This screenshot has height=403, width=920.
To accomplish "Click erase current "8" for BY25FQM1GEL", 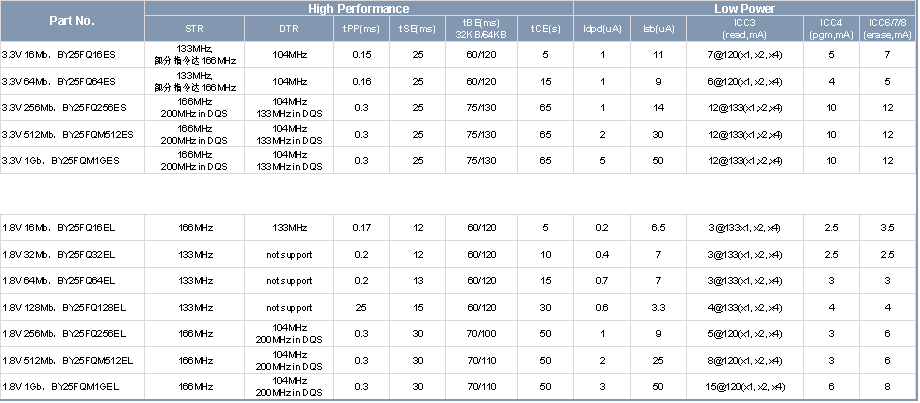I will click(887, 387).
